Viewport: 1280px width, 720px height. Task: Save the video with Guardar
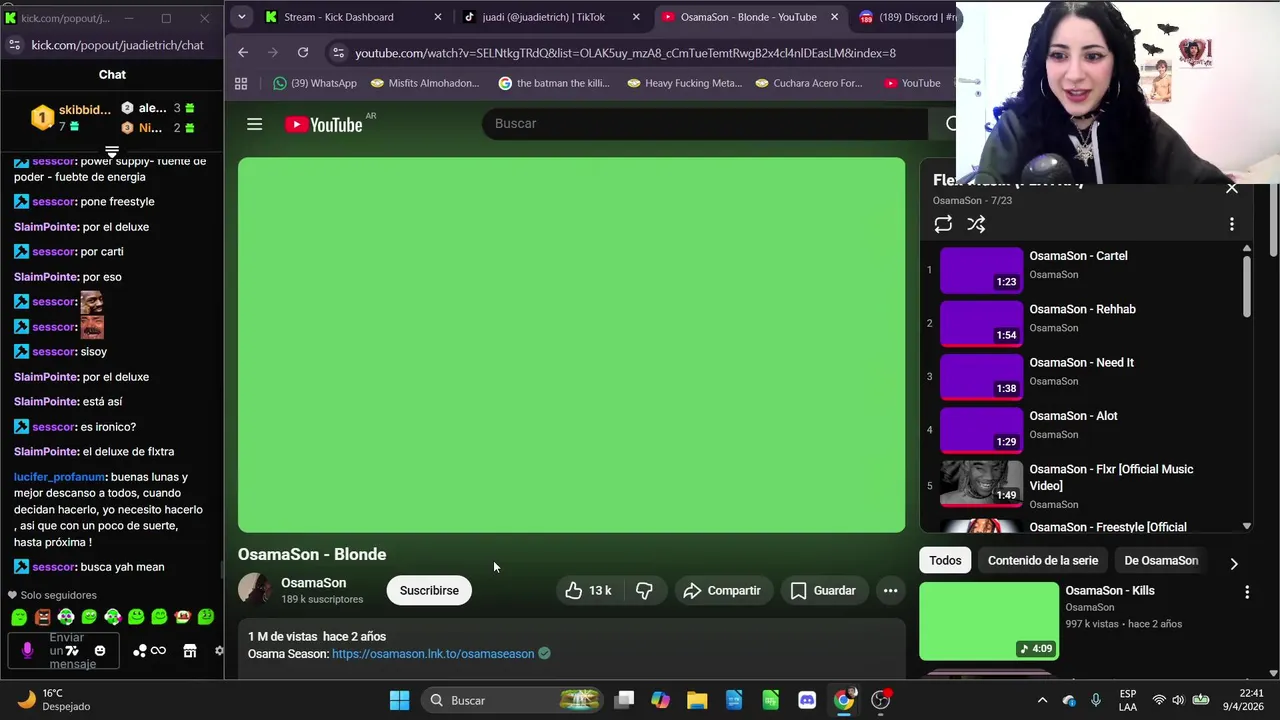[823, 591]
